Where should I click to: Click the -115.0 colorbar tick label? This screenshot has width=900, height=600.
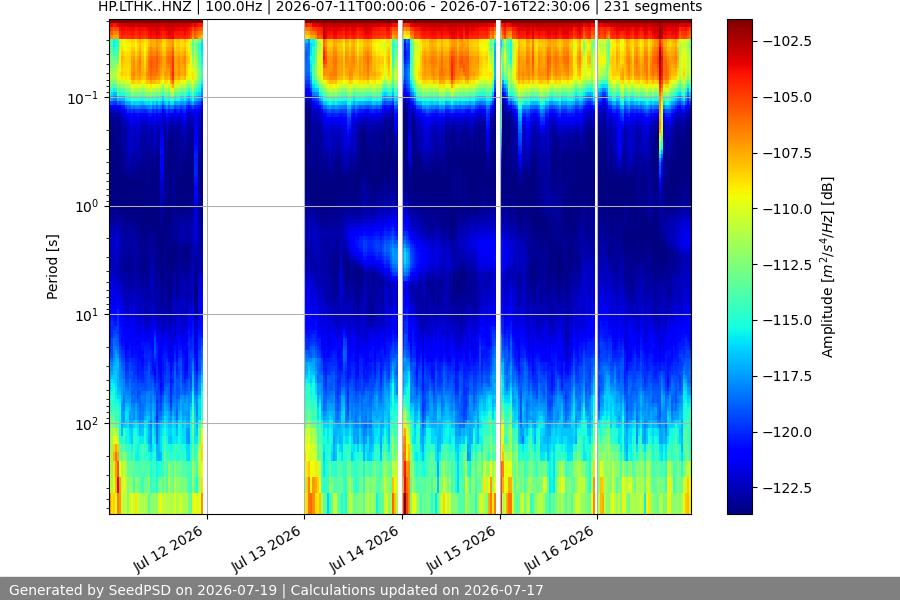click(788, 320)
